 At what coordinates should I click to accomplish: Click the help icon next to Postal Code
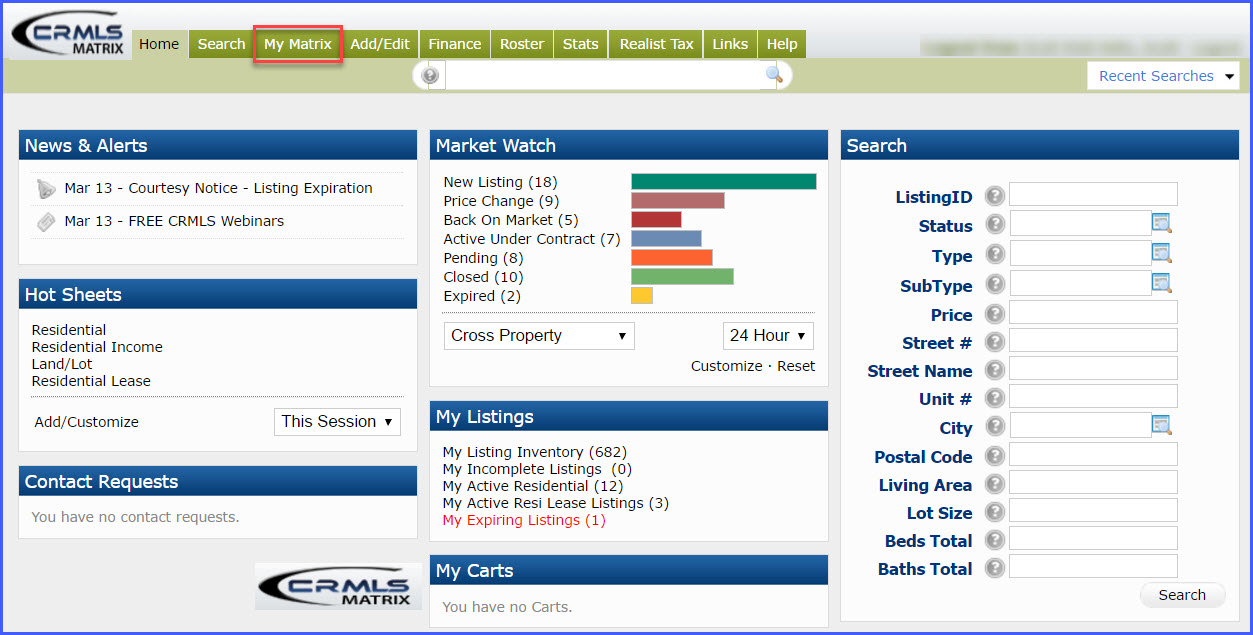click(994, 456)
